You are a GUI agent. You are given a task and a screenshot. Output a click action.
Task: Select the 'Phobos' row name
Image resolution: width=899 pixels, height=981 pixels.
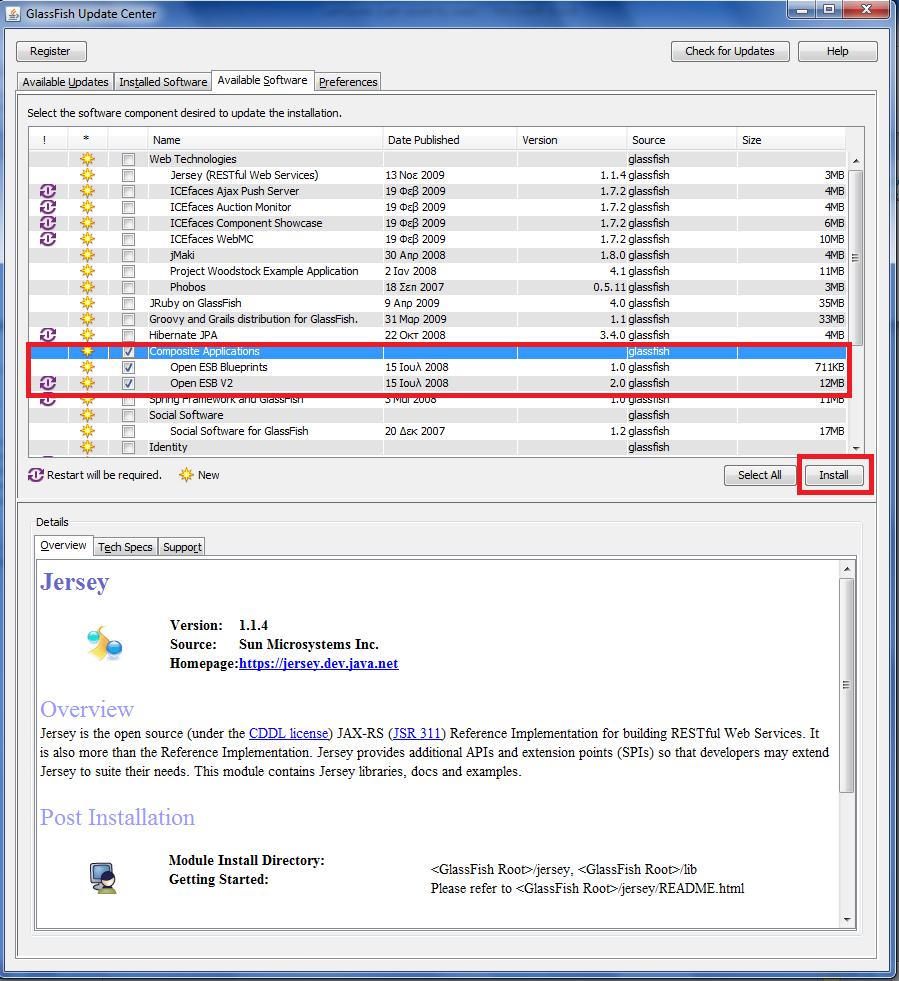188,287
